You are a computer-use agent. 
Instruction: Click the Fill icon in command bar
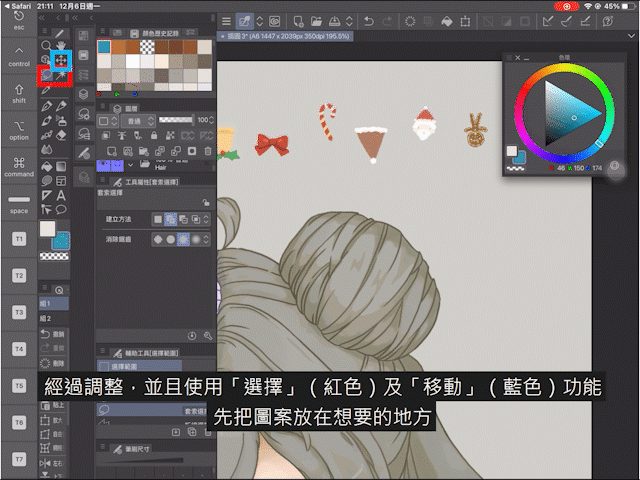coord(447,21)
